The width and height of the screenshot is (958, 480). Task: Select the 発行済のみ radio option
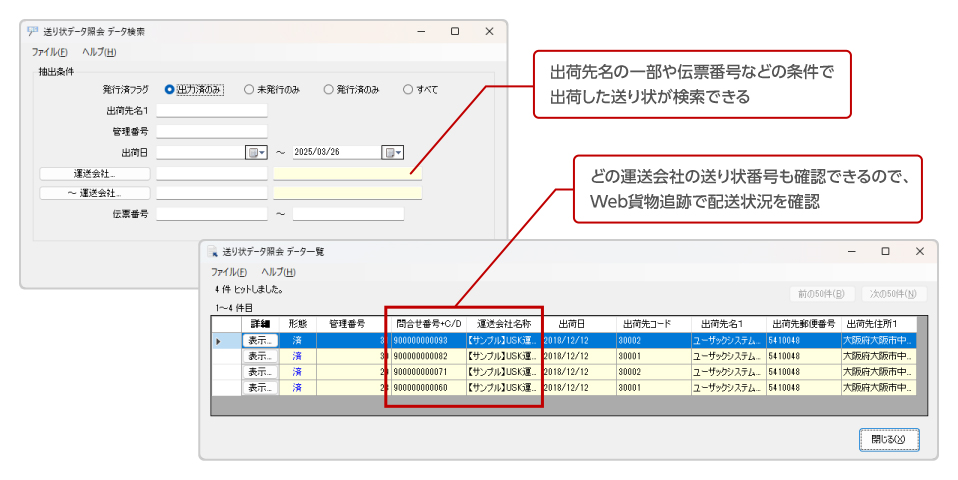tap(328, 90)
